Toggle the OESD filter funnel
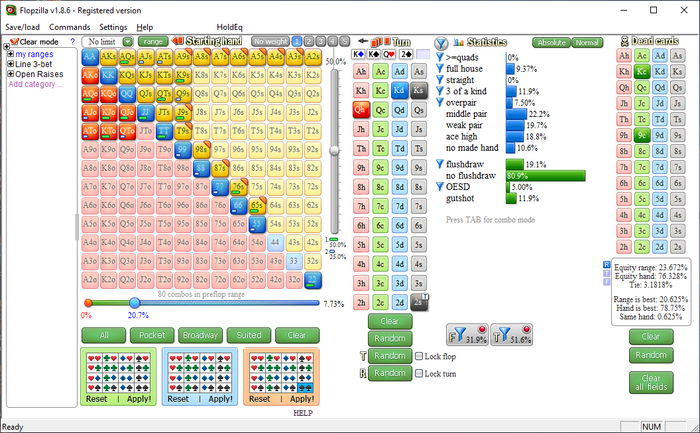This screenshot has height=433, width=700. 440,187
